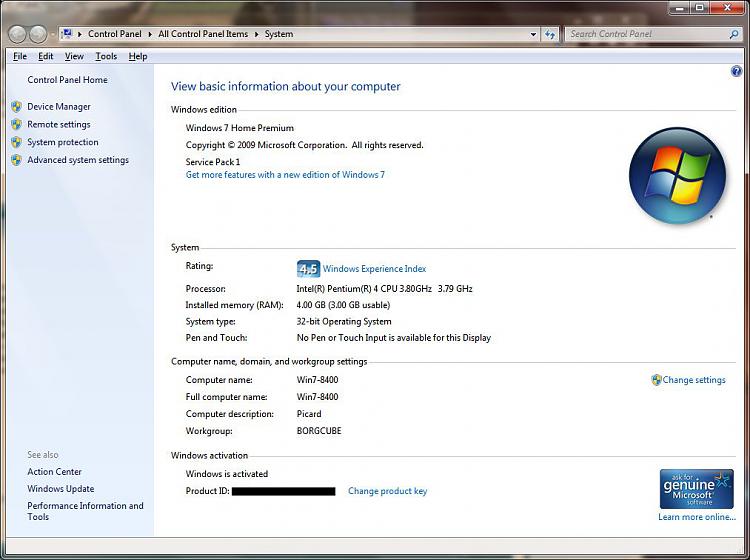
Task: Click shield icon next to Device Manager
Action: click(17, 107)
